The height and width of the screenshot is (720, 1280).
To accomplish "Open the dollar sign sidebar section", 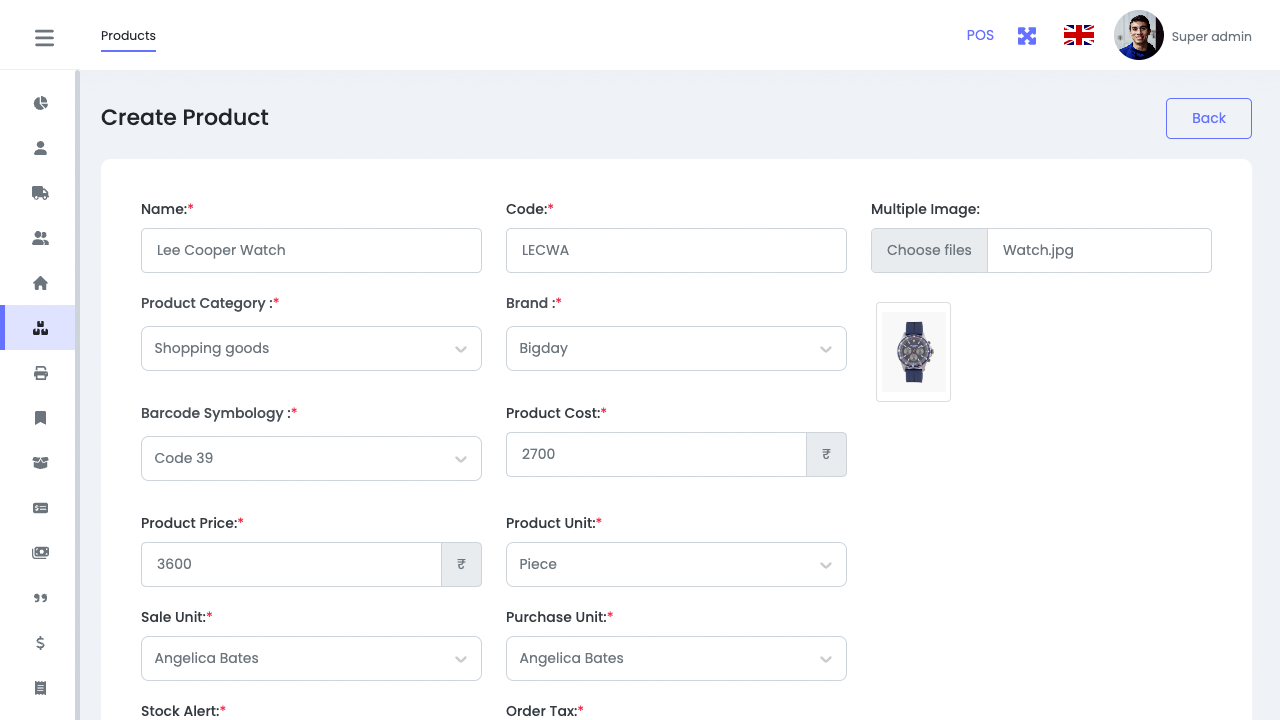I will (x=40, y=643).
